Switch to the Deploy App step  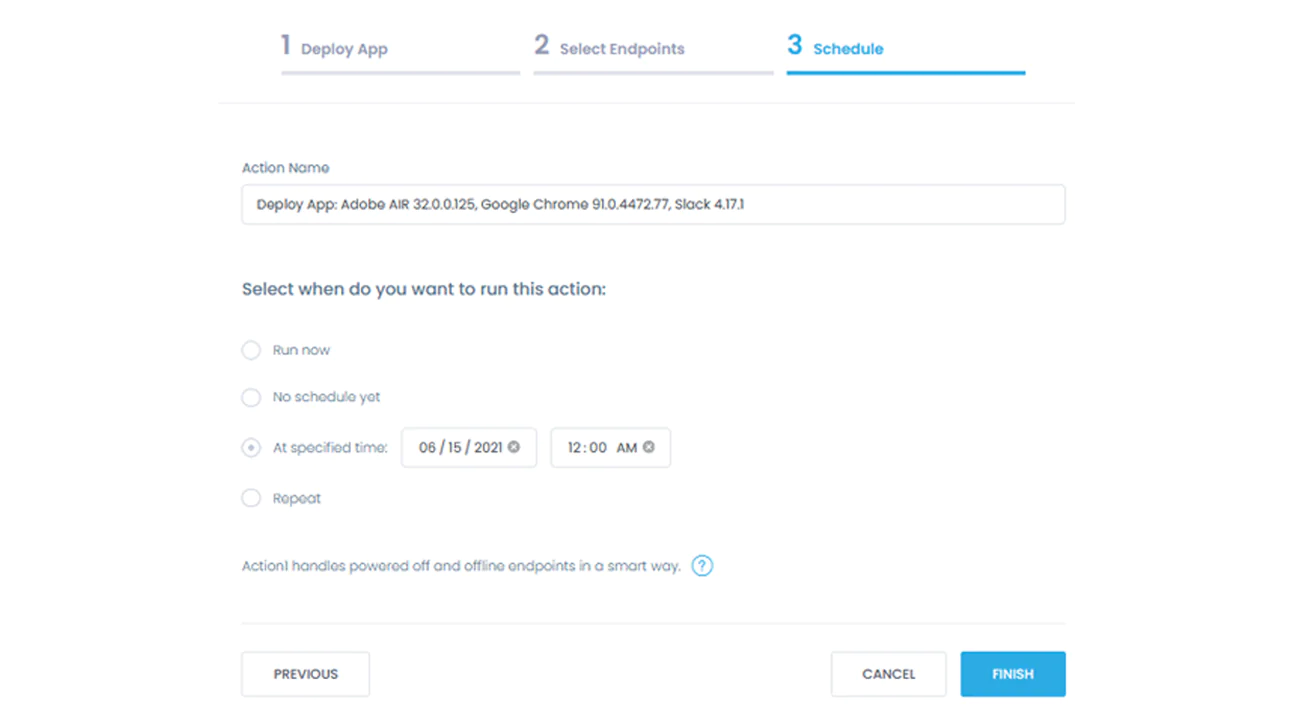tap(346, 48)
